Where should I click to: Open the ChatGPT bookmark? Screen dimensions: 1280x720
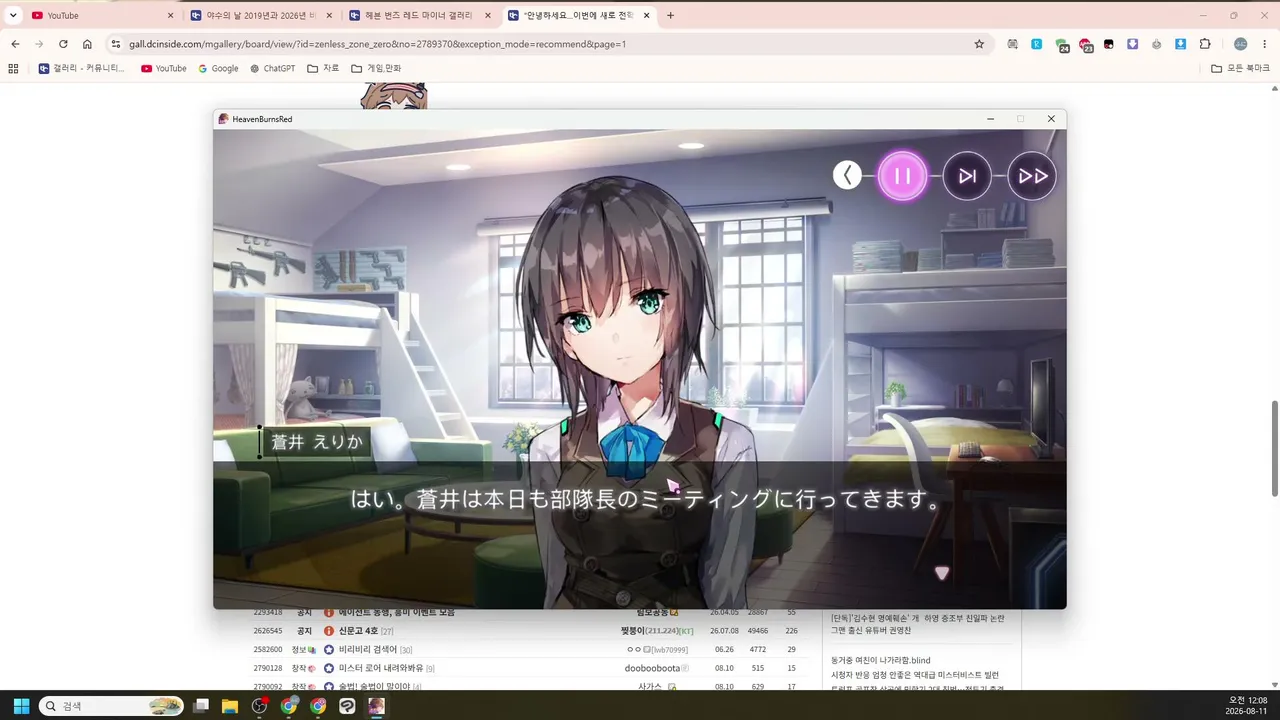(273, 68)
